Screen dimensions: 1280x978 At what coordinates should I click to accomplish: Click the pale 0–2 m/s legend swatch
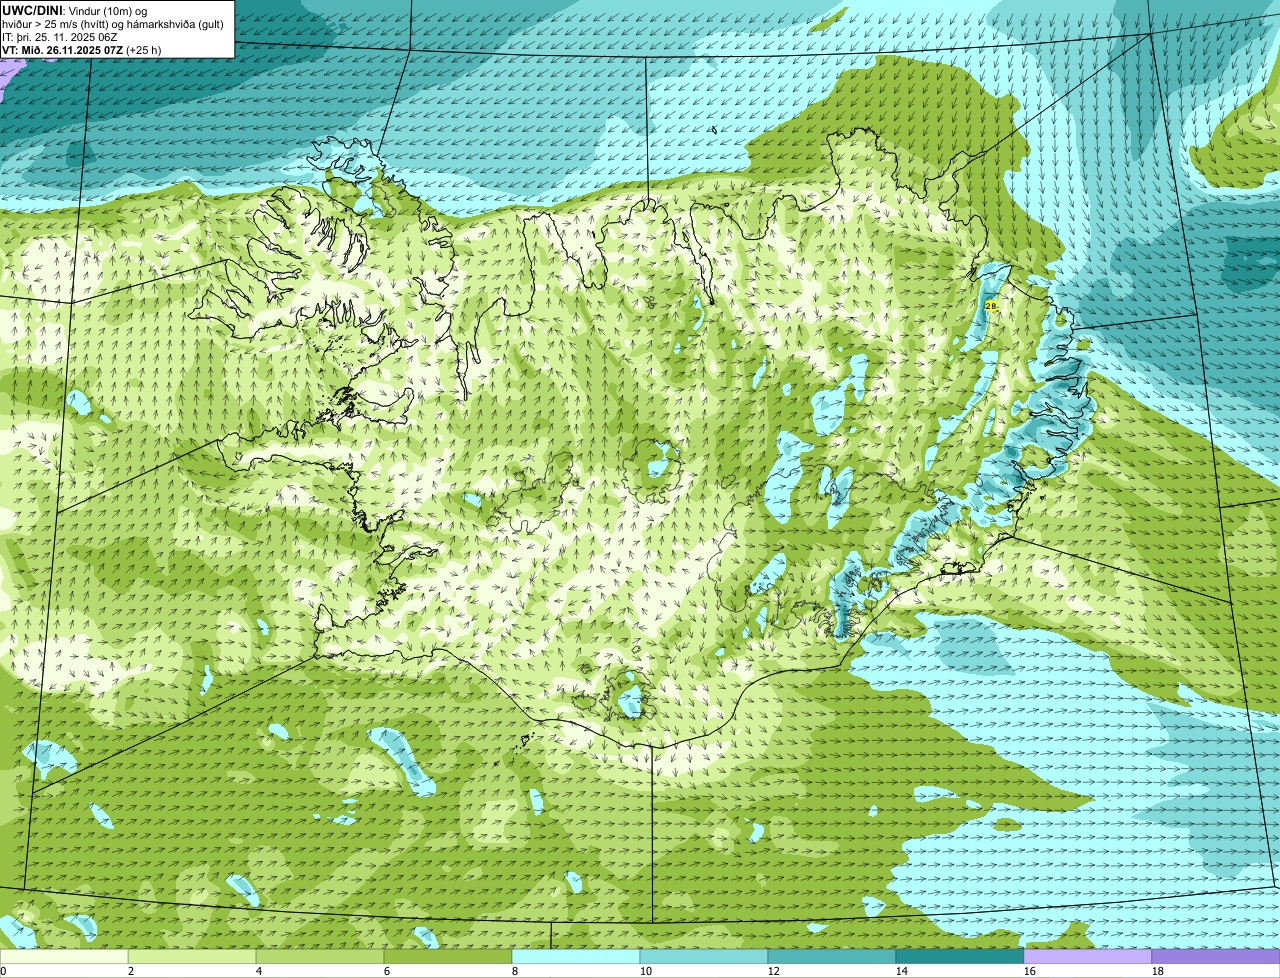64,957
